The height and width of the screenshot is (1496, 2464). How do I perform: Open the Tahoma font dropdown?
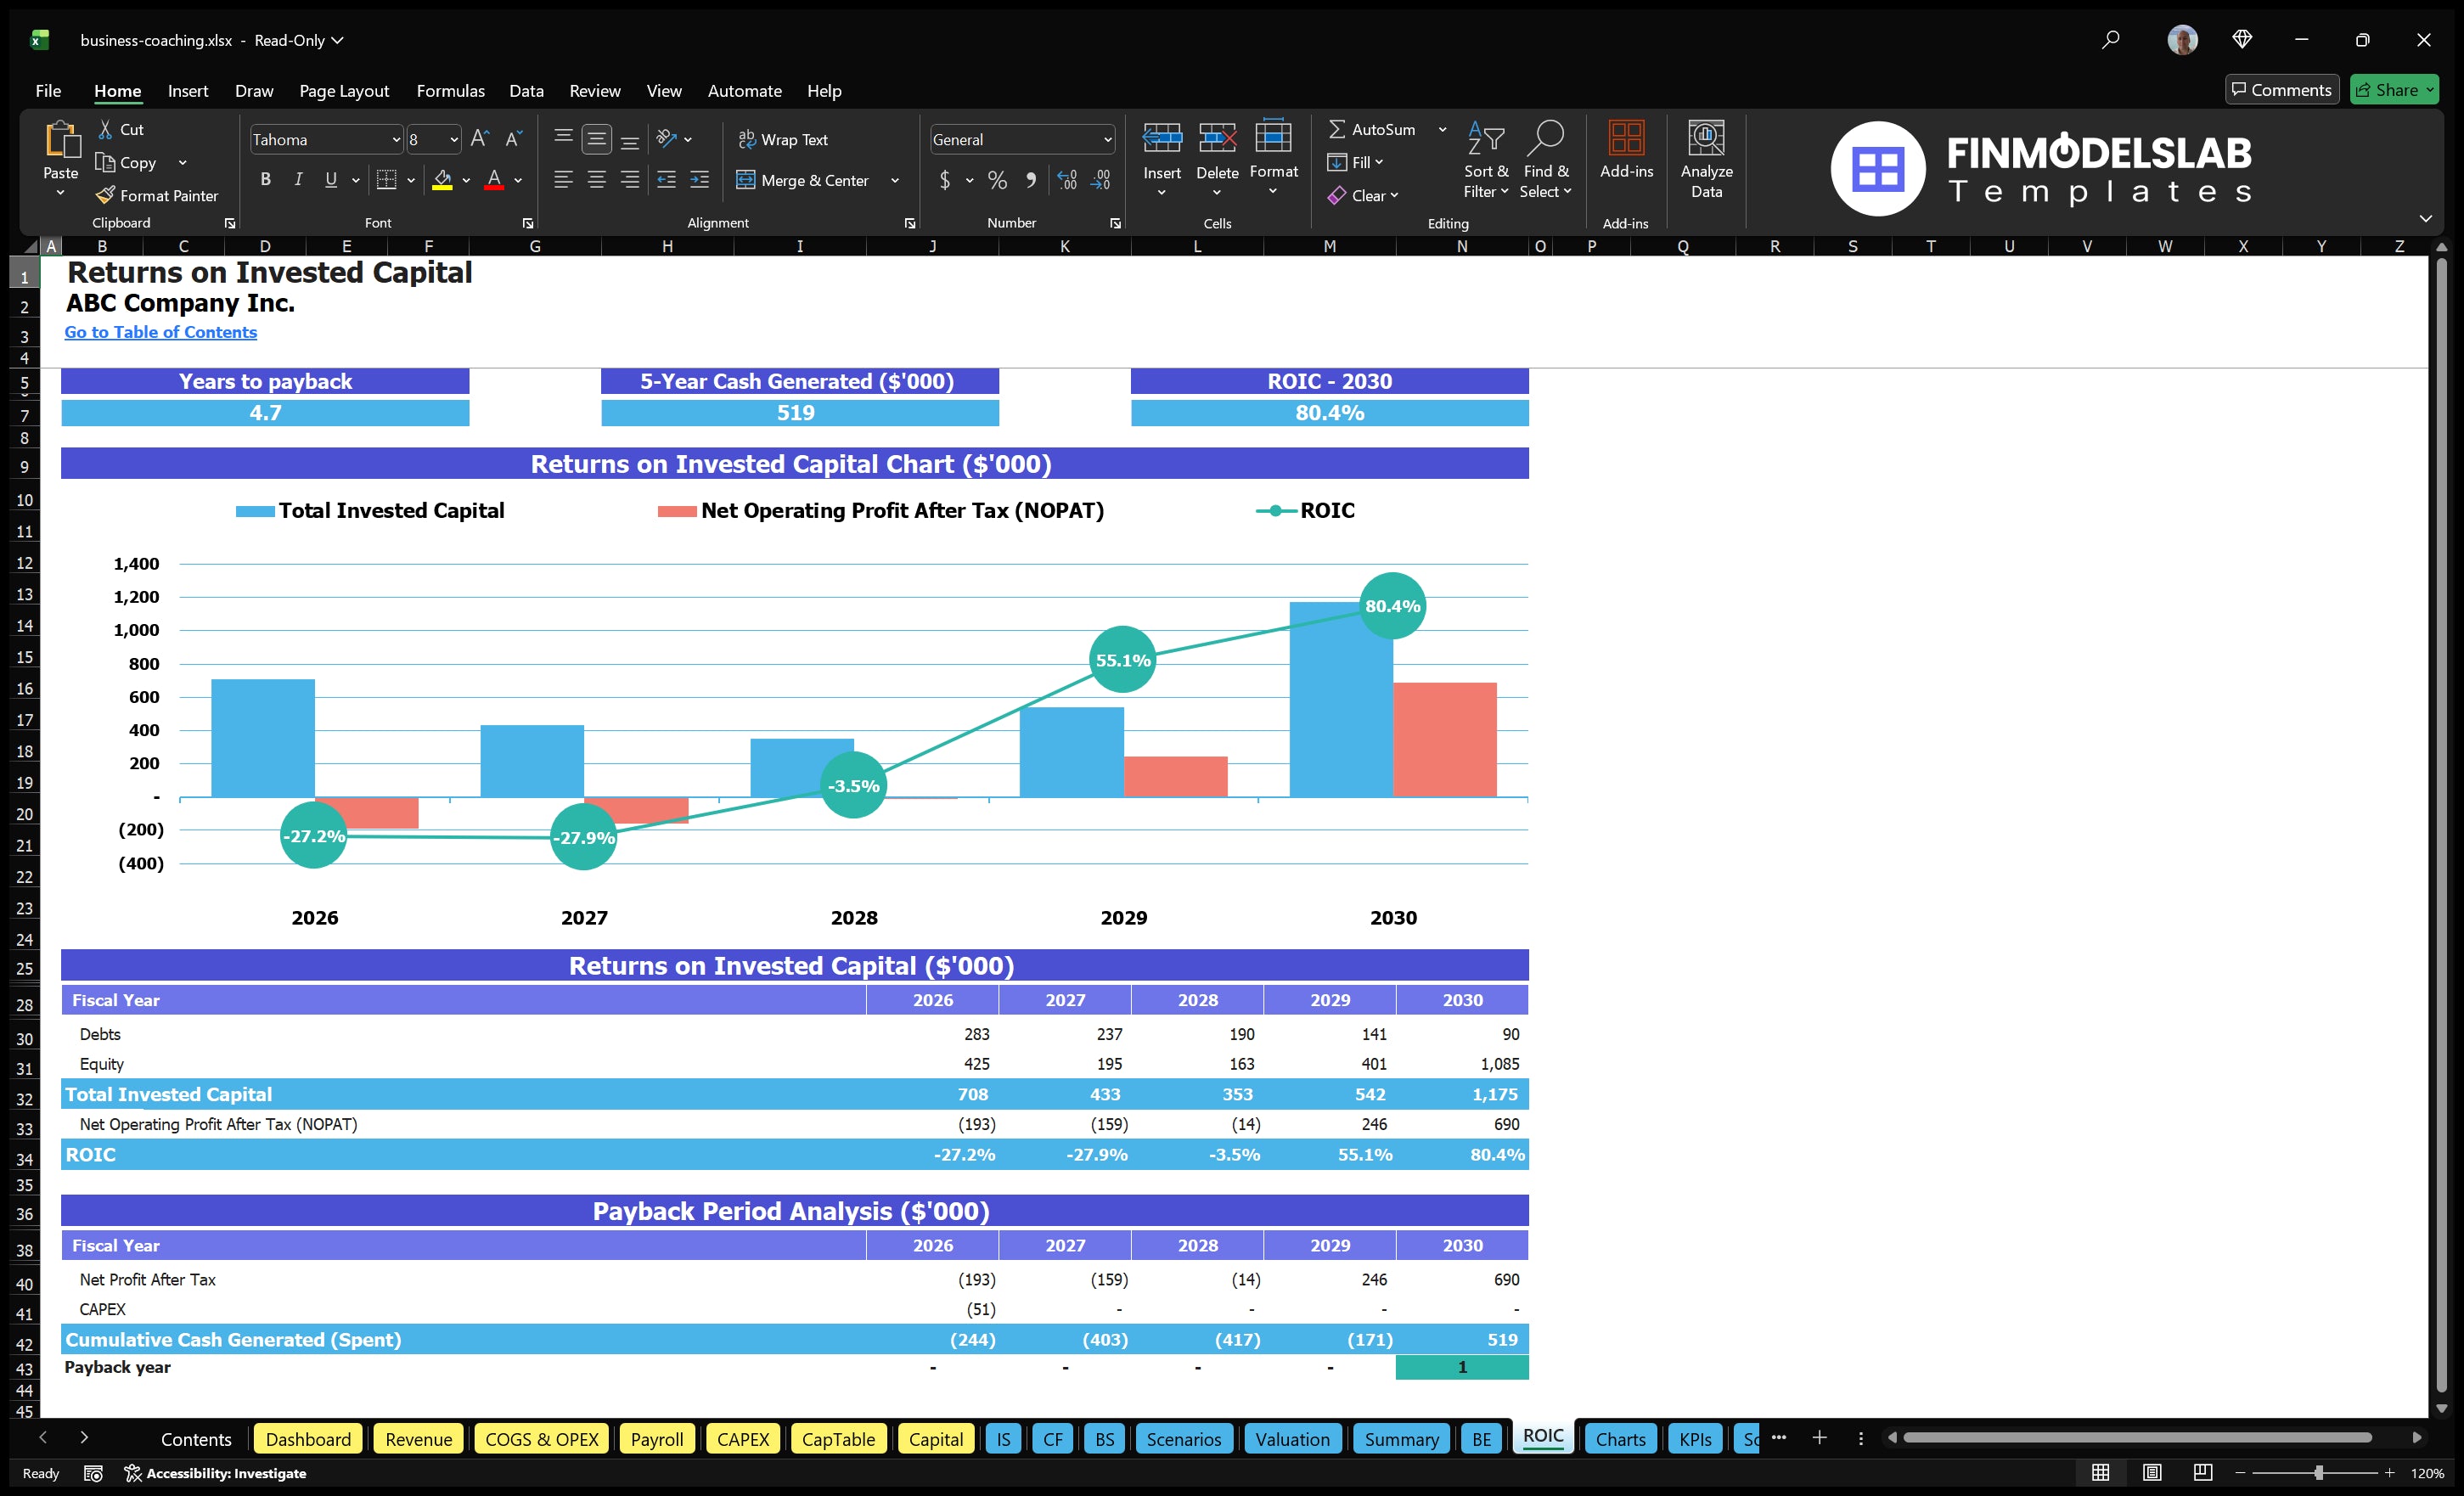tap(397, 139)
